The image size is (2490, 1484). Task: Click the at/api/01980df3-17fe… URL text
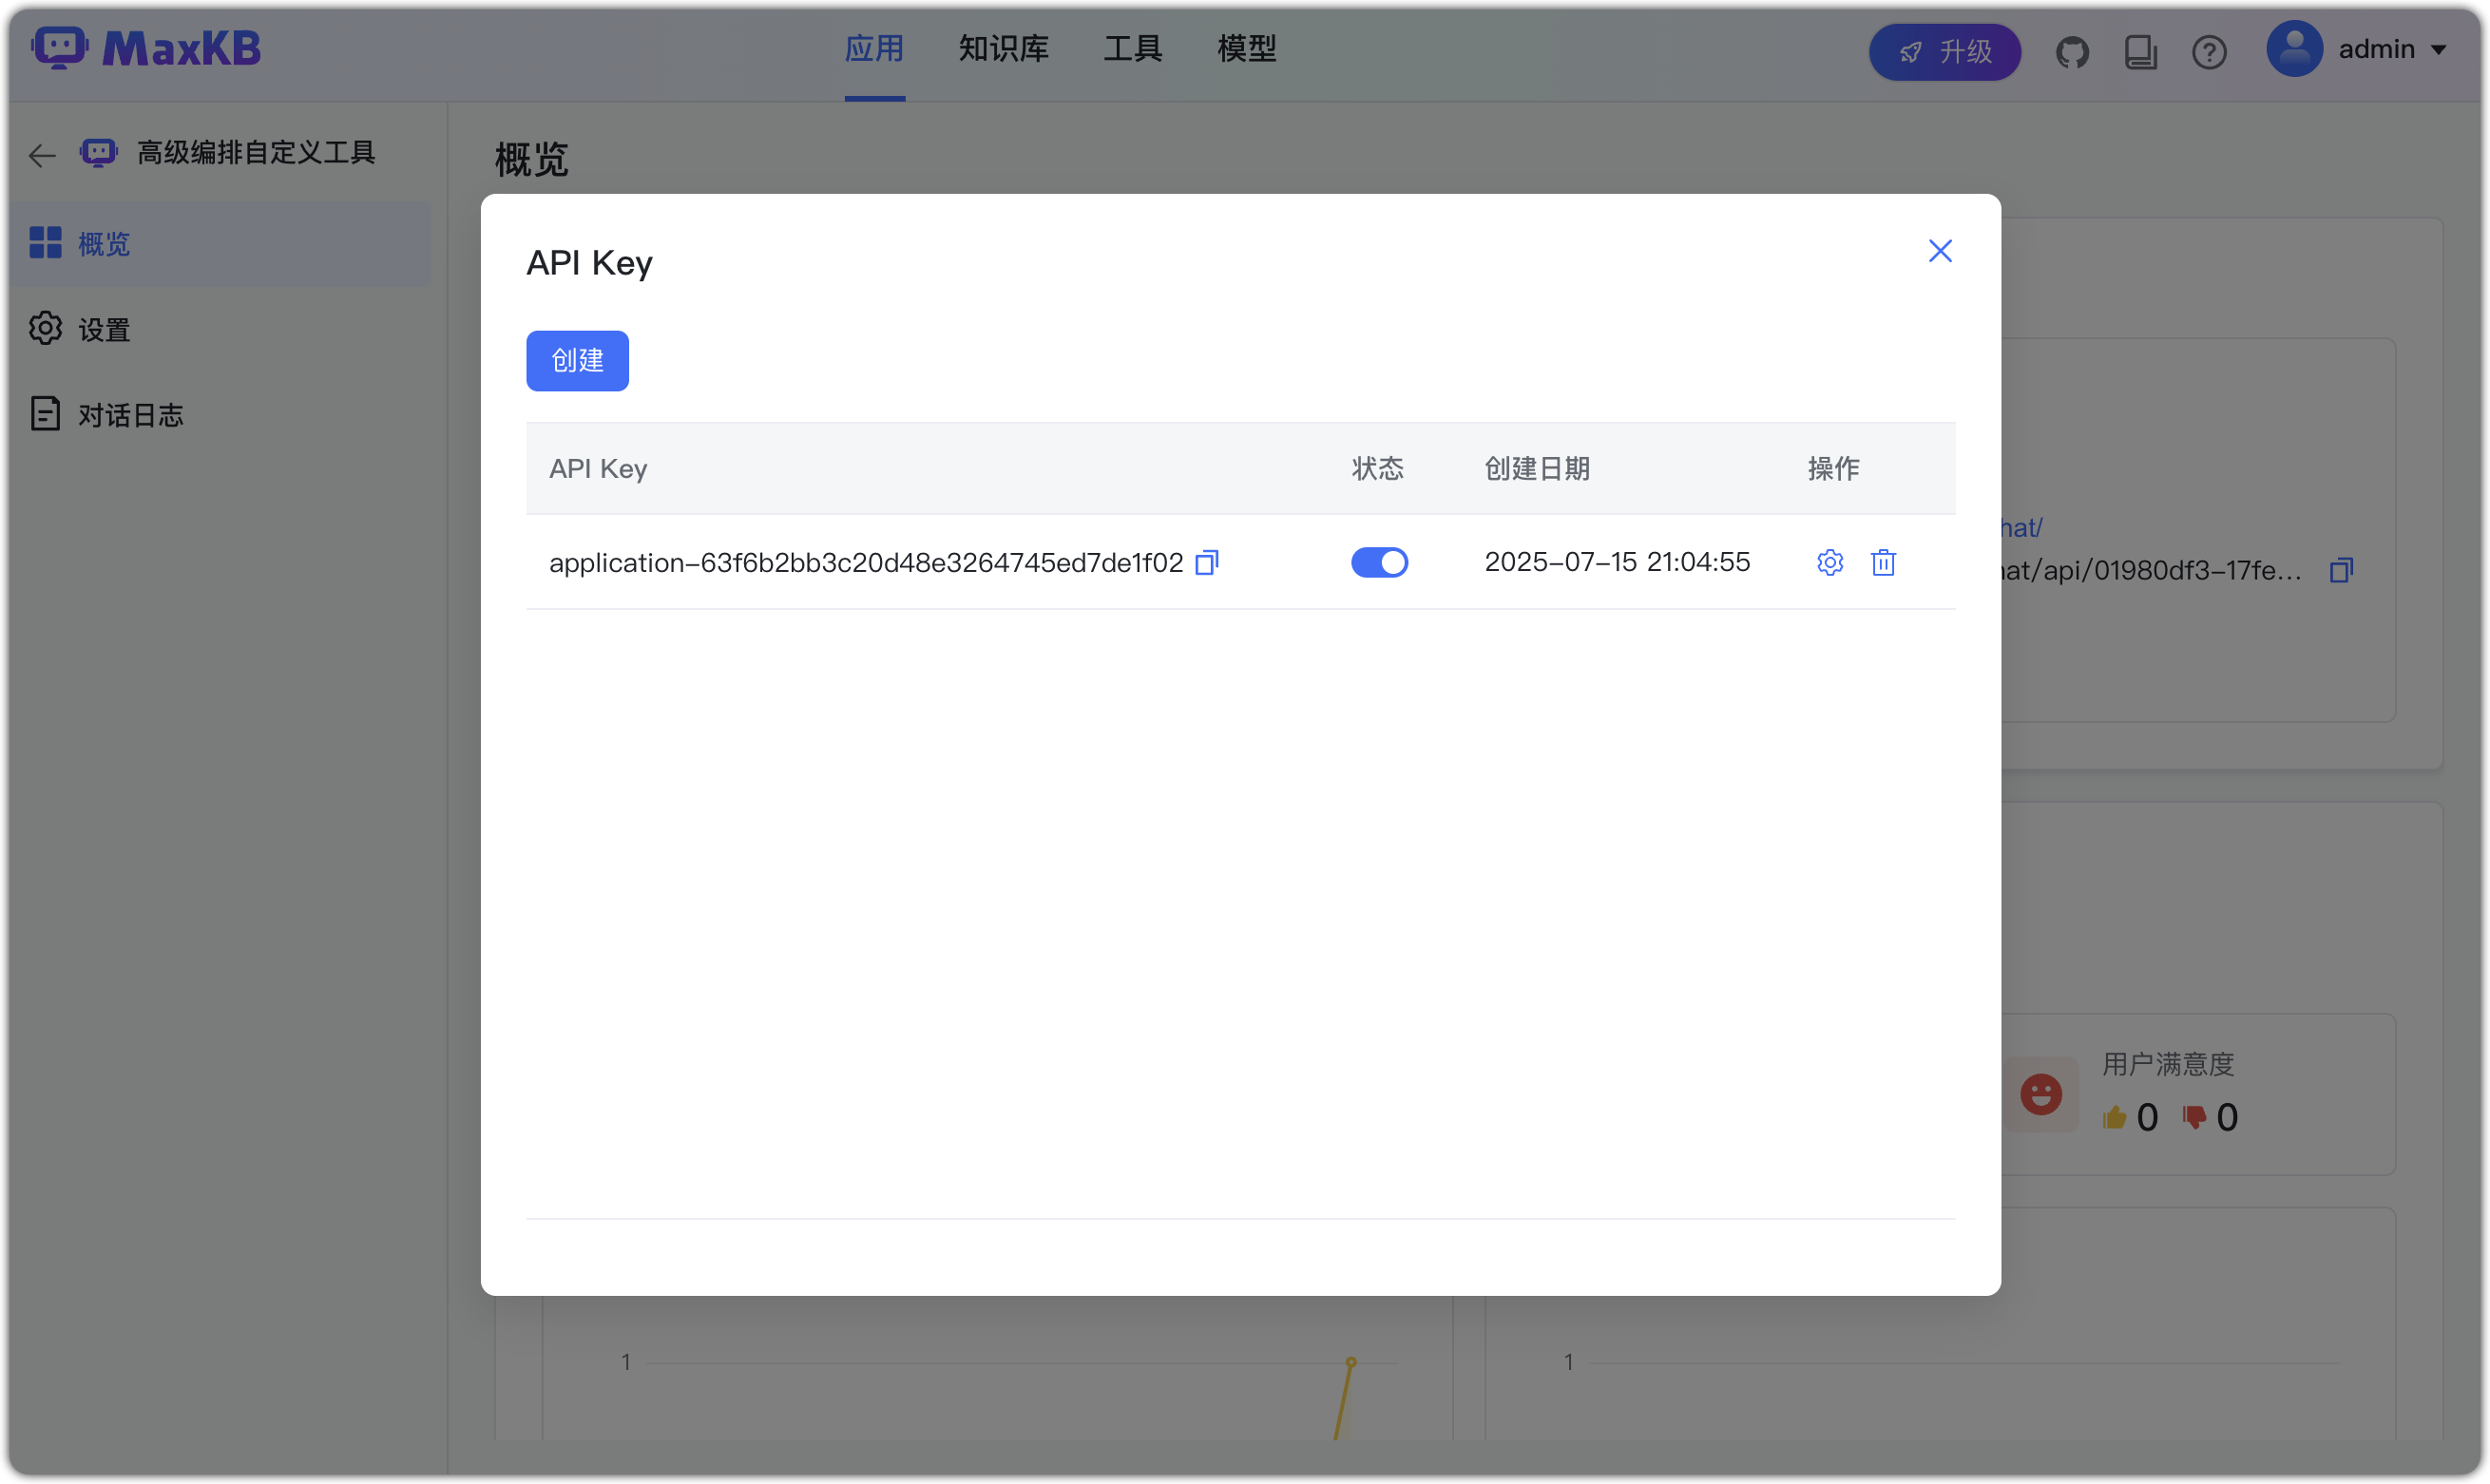pyautogui.click(x=2152, y=570)
